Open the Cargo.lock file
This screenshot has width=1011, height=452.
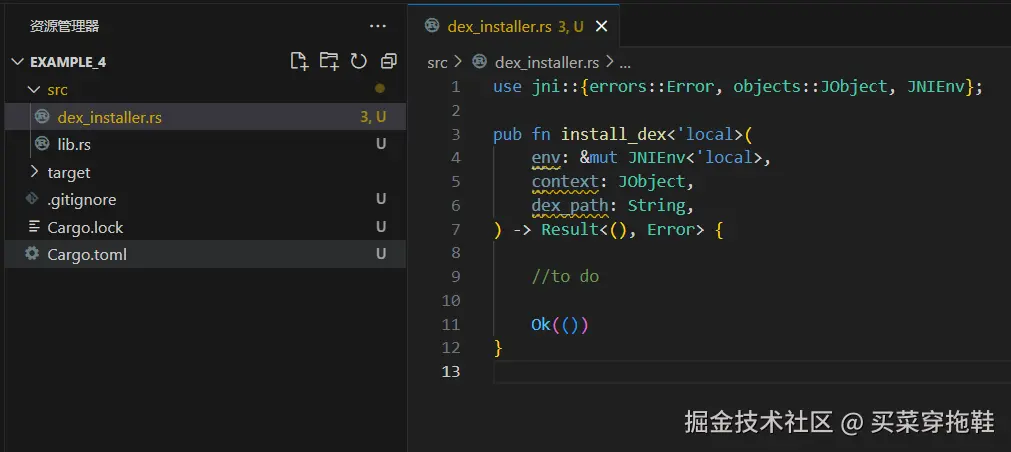[x=206, y=227]
